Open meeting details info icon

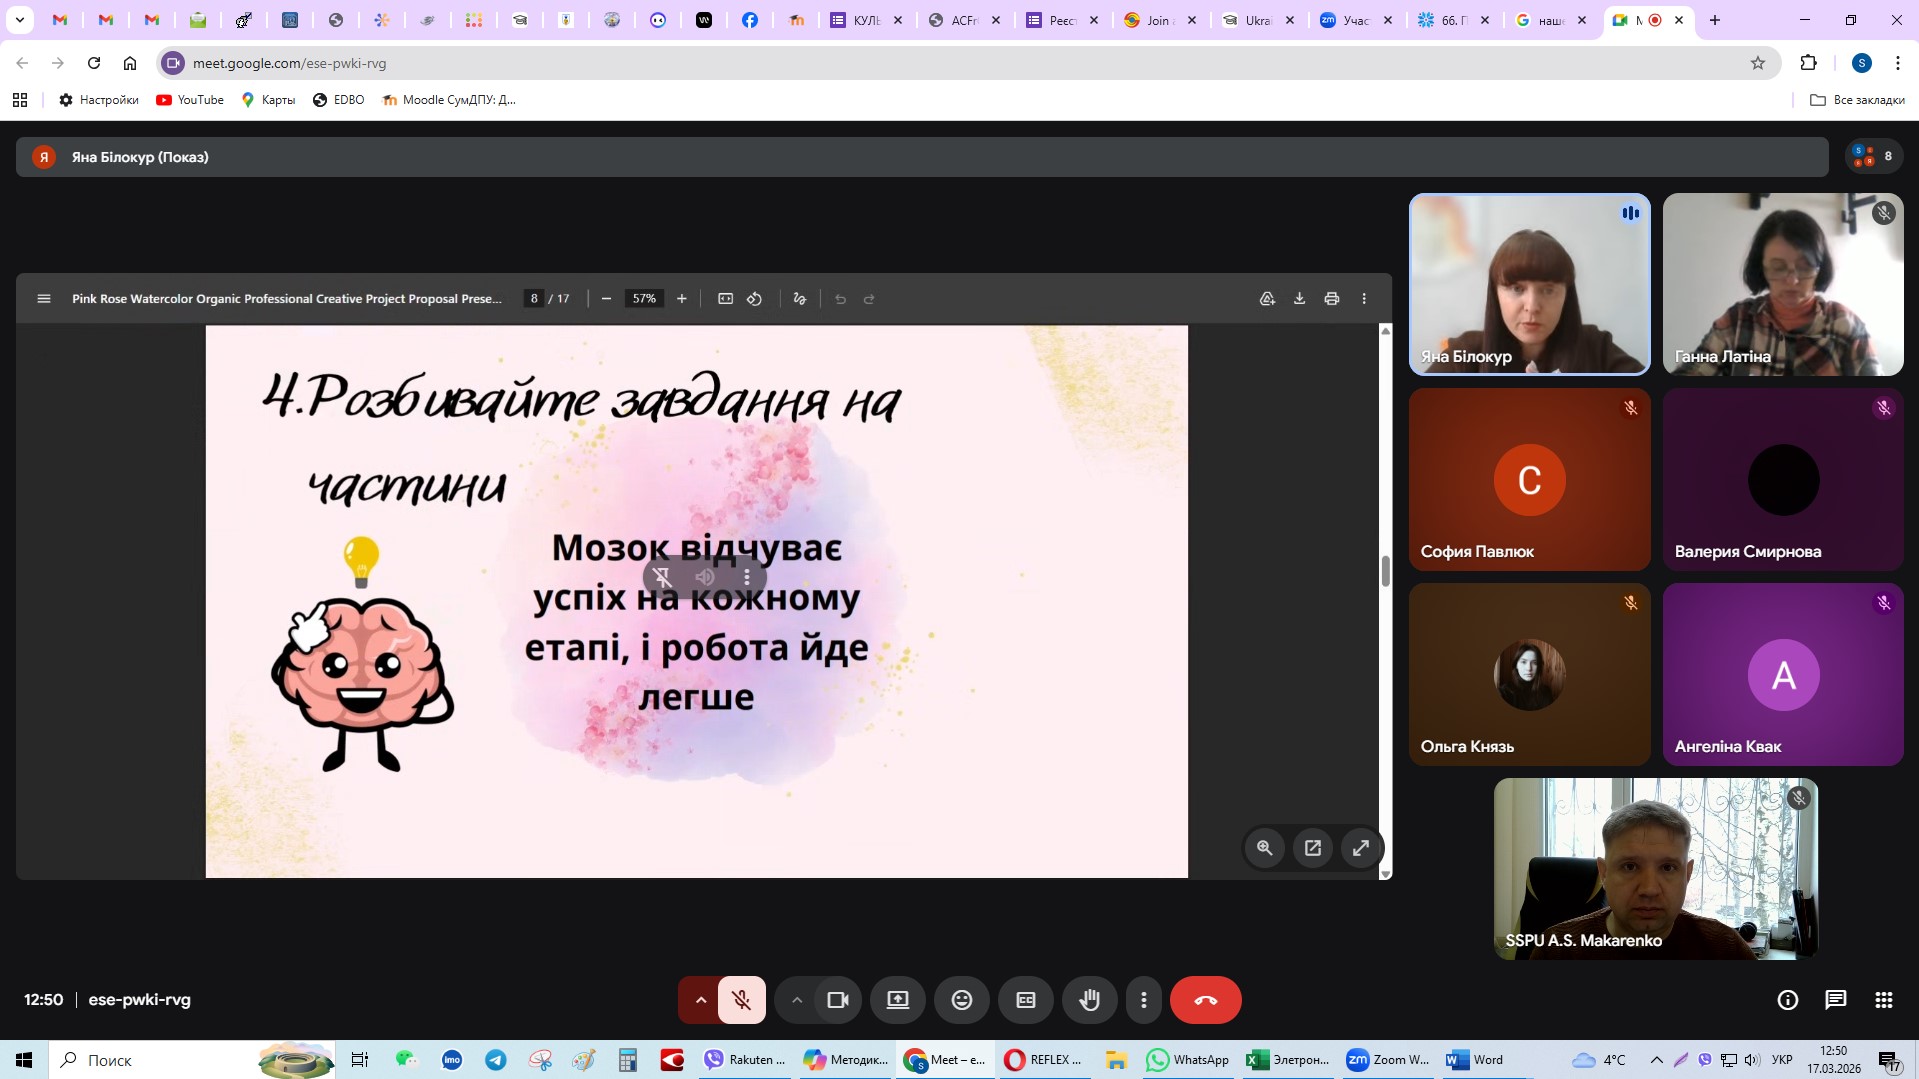tap(1787, 1000)
